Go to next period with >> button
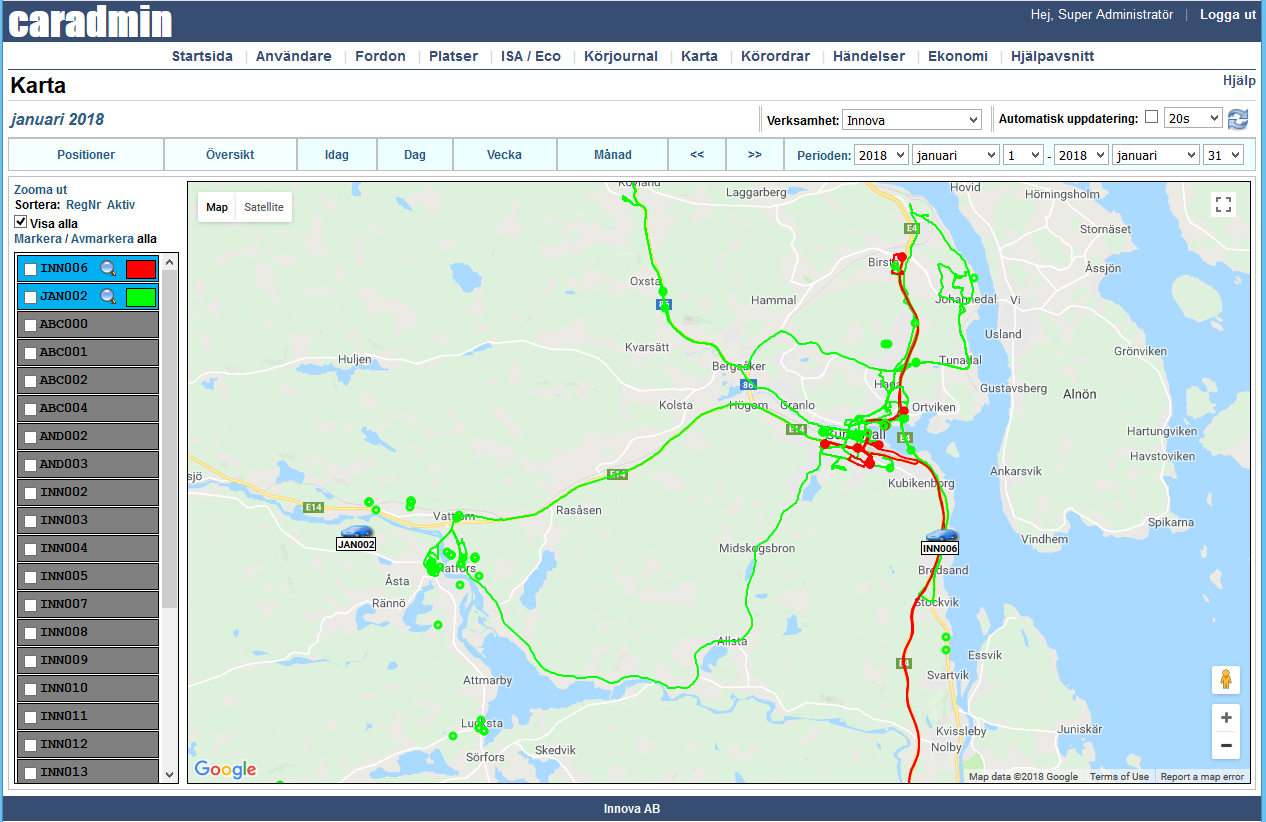1266x822 pixels. click(755, 155)
